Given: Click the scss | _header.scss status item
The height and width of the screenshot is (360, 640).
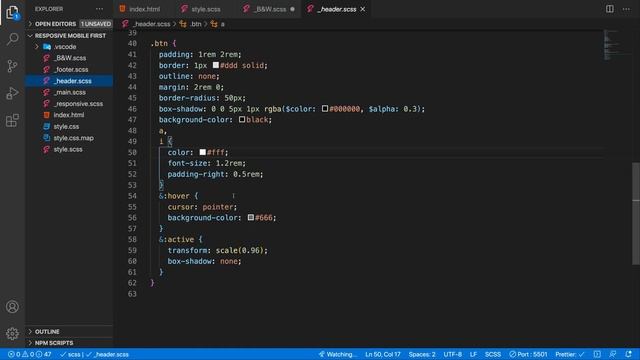Looking at the screenshot, I should pyautogui.click(x=95, y=354).
